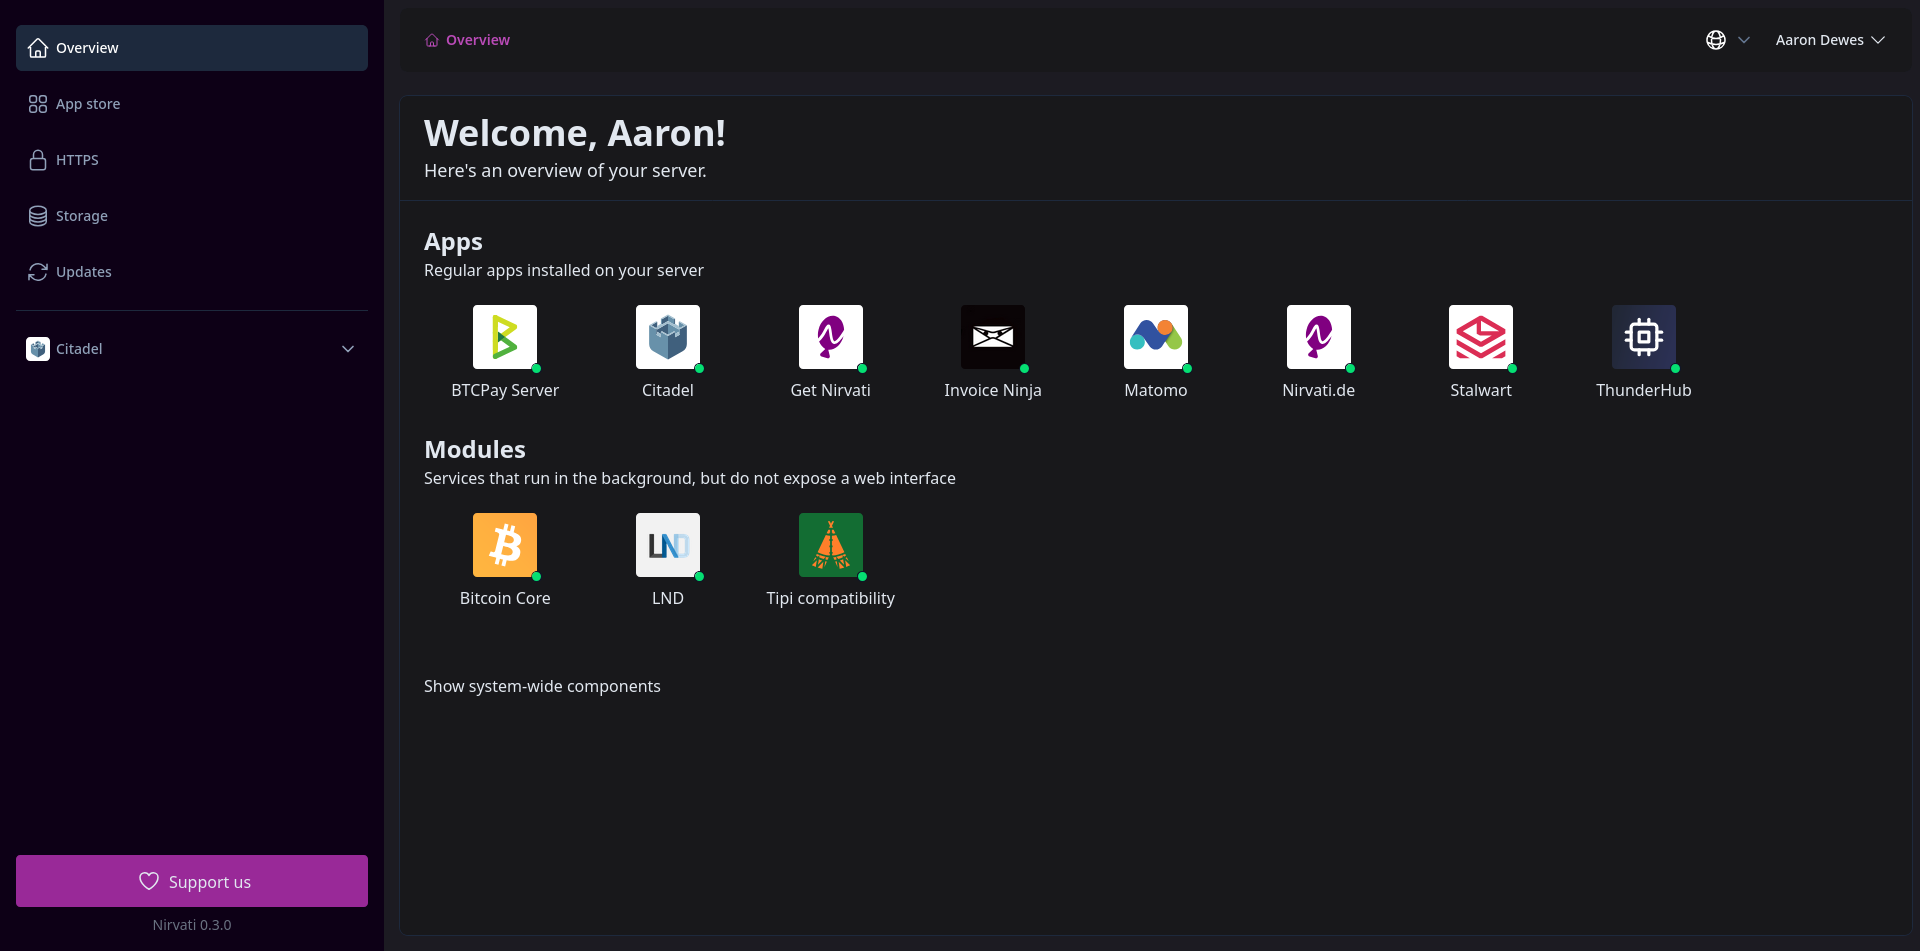The width and height of the screenshot is (1920, 951).
Task: Click the Stalwart app icon
Action: 1480,337
